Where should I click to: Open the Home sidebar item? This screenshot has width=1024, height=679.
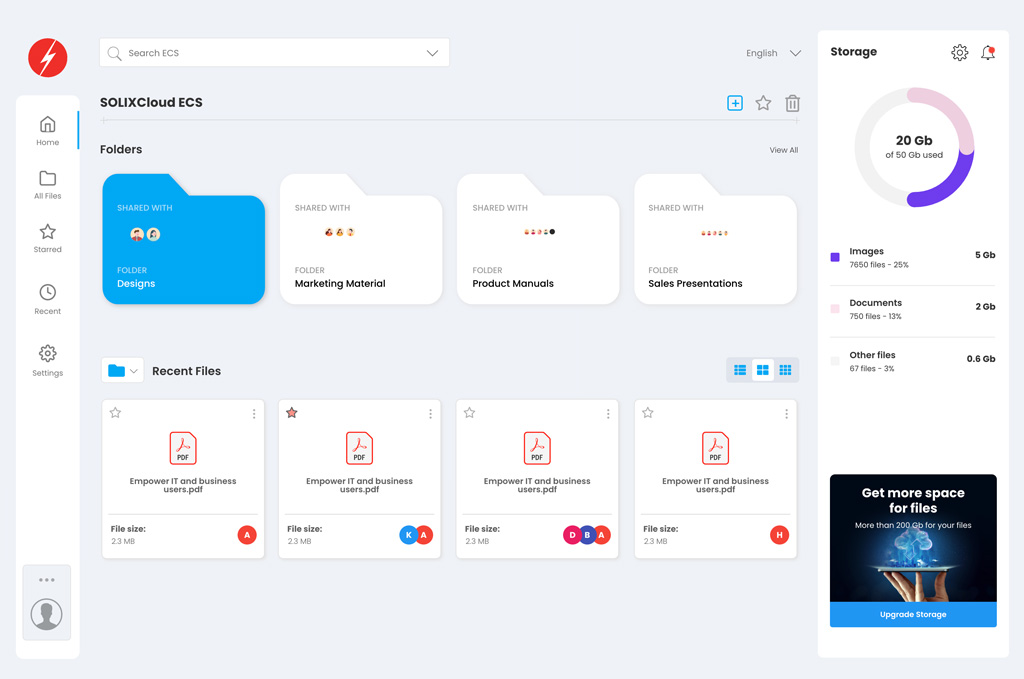[48, 131]
